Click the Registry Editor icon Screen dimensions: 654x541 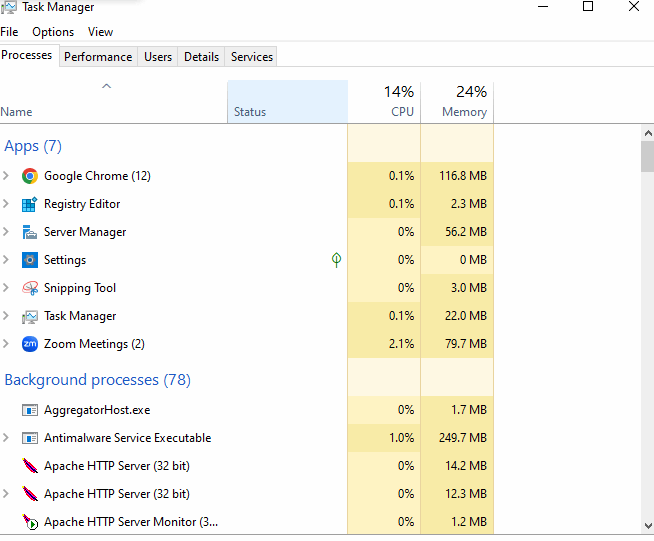click(x=30, y=204)
